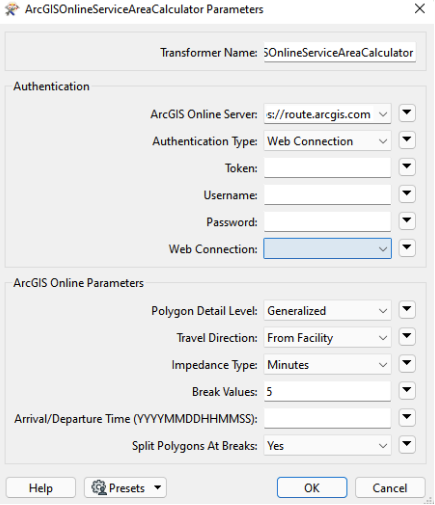Expand the Authentication Type dropdown
The height and width of the screenshot is (505, 435).
click(327, 141)
